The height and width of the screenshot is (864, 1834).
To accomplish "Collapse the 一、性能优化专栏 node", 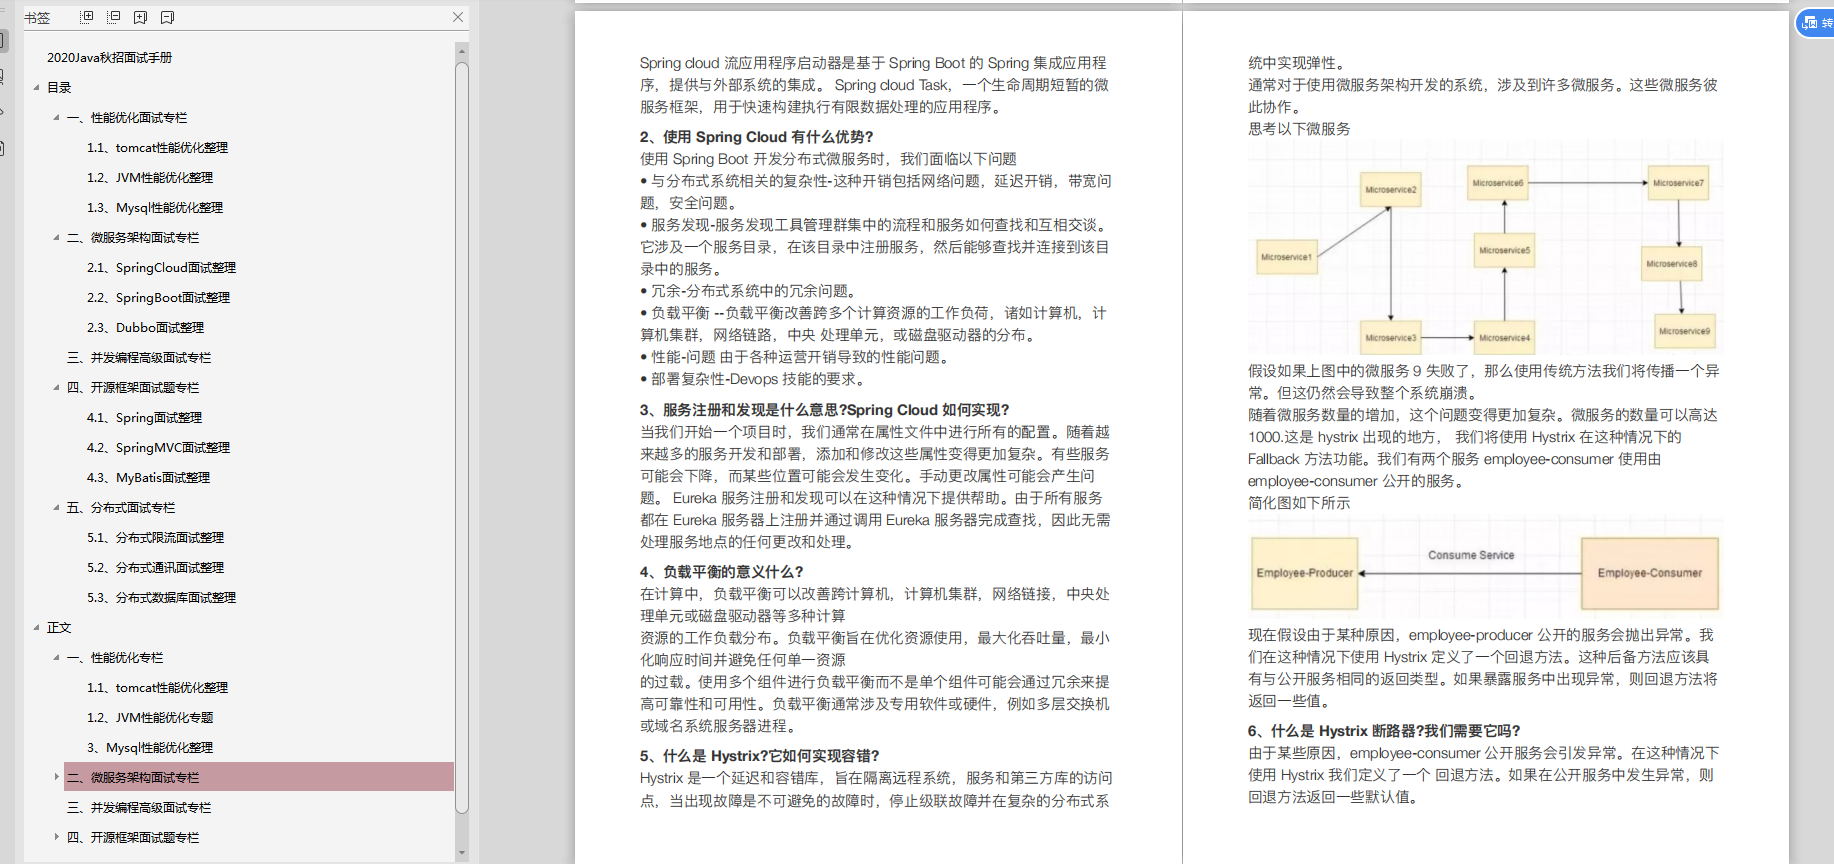I will coord(56,657).
